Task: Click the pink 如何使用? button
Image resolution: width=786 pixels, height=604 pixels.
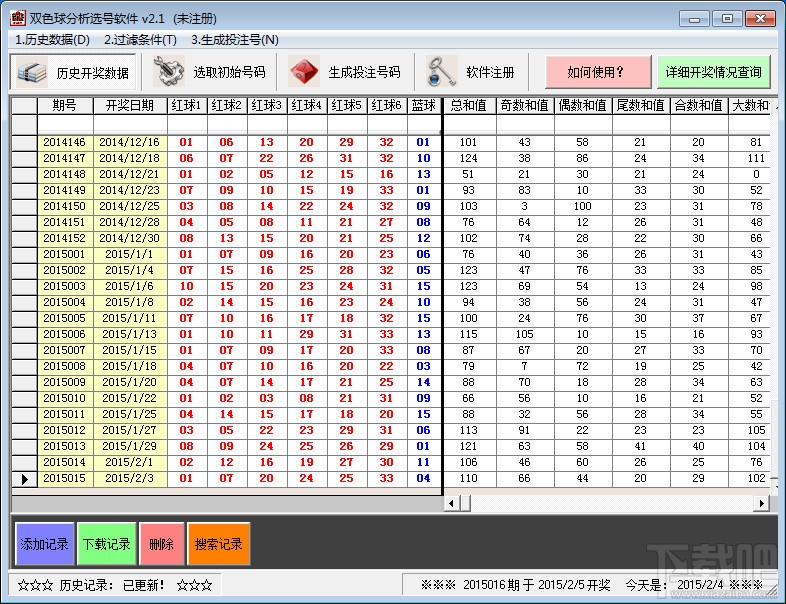Action: pos(598,72)
